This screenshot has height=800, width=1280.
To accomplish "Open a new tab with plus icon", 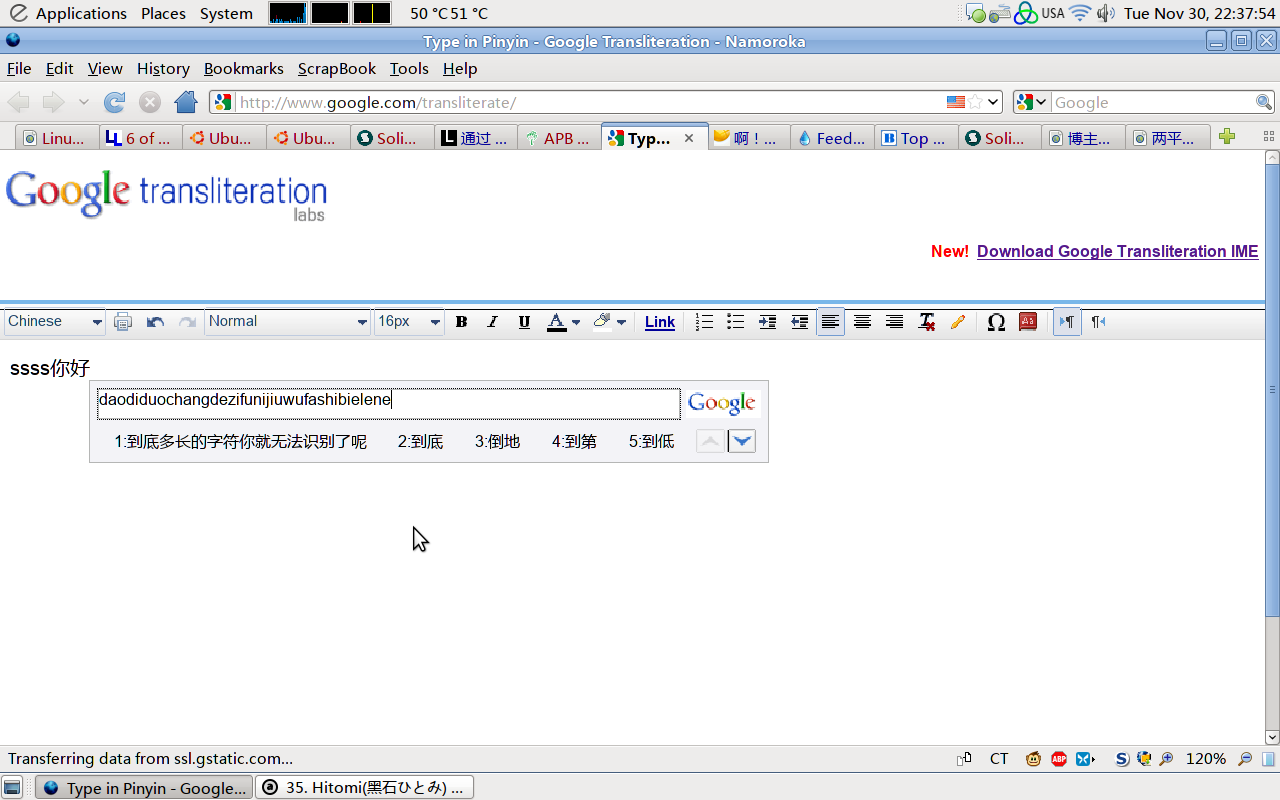I will pos(1227,137).
